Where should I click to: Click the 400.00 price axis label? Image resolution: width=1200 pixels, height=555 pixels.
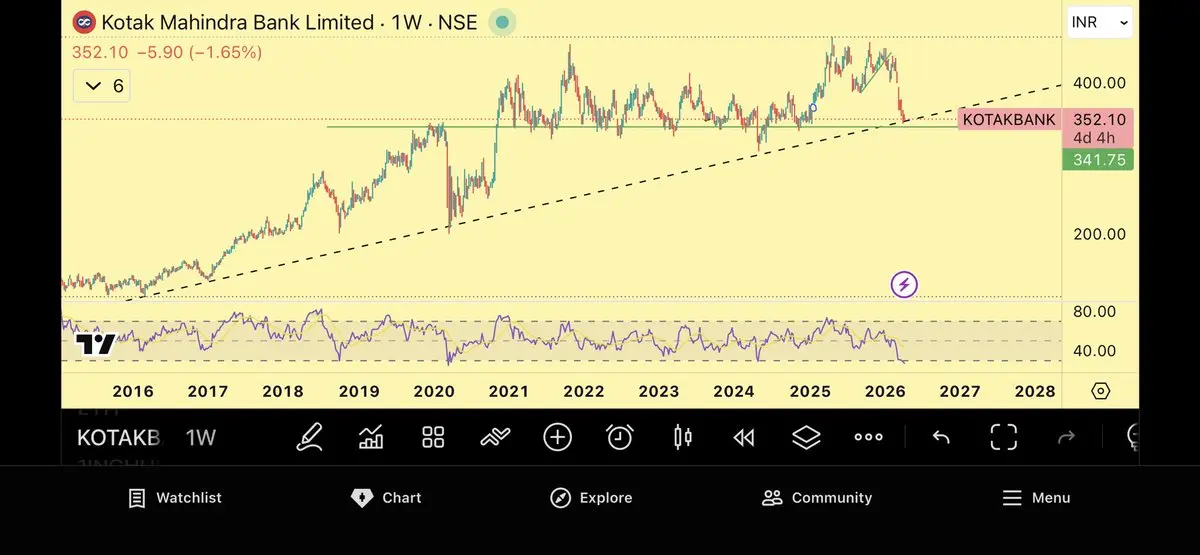[x=1098, y=83]
